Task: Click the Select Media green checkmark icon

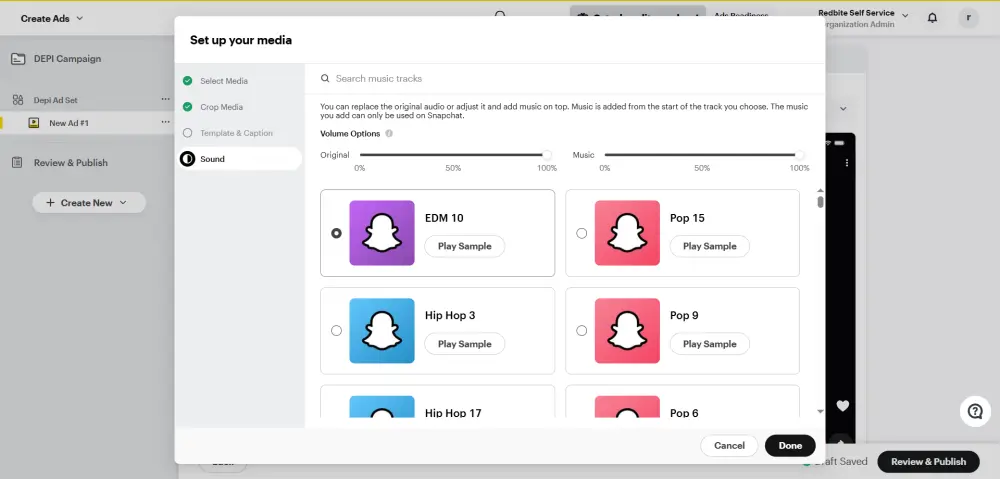Action: (188, 81)
